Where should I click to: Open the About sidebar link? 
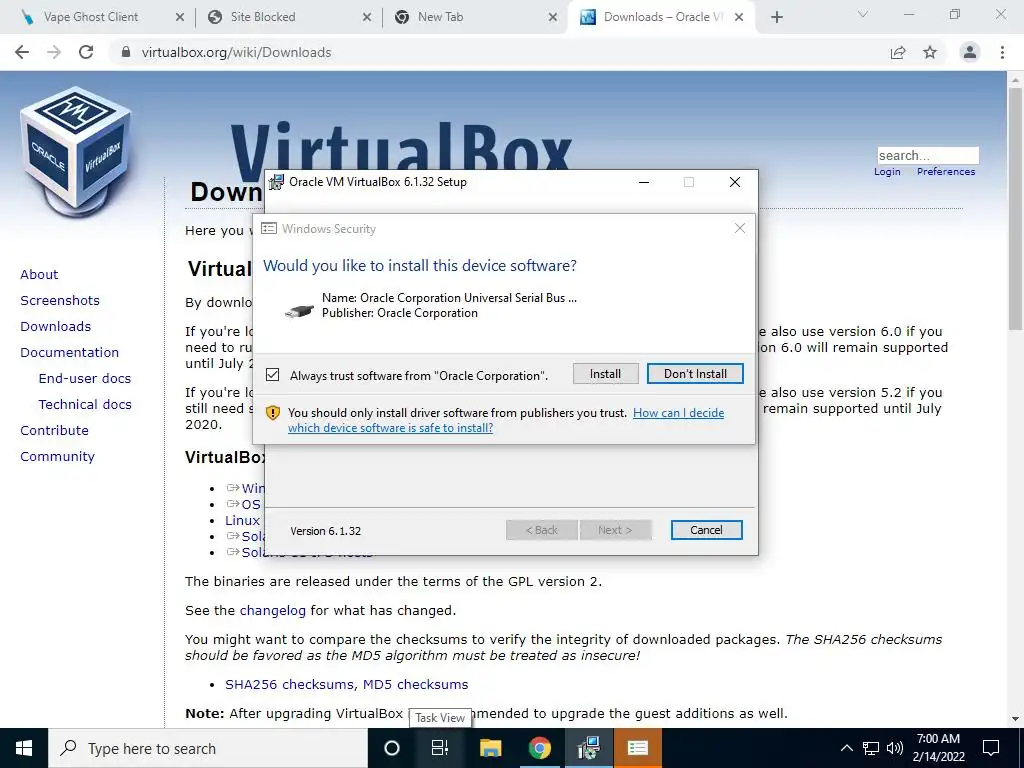tap(39, 274)
